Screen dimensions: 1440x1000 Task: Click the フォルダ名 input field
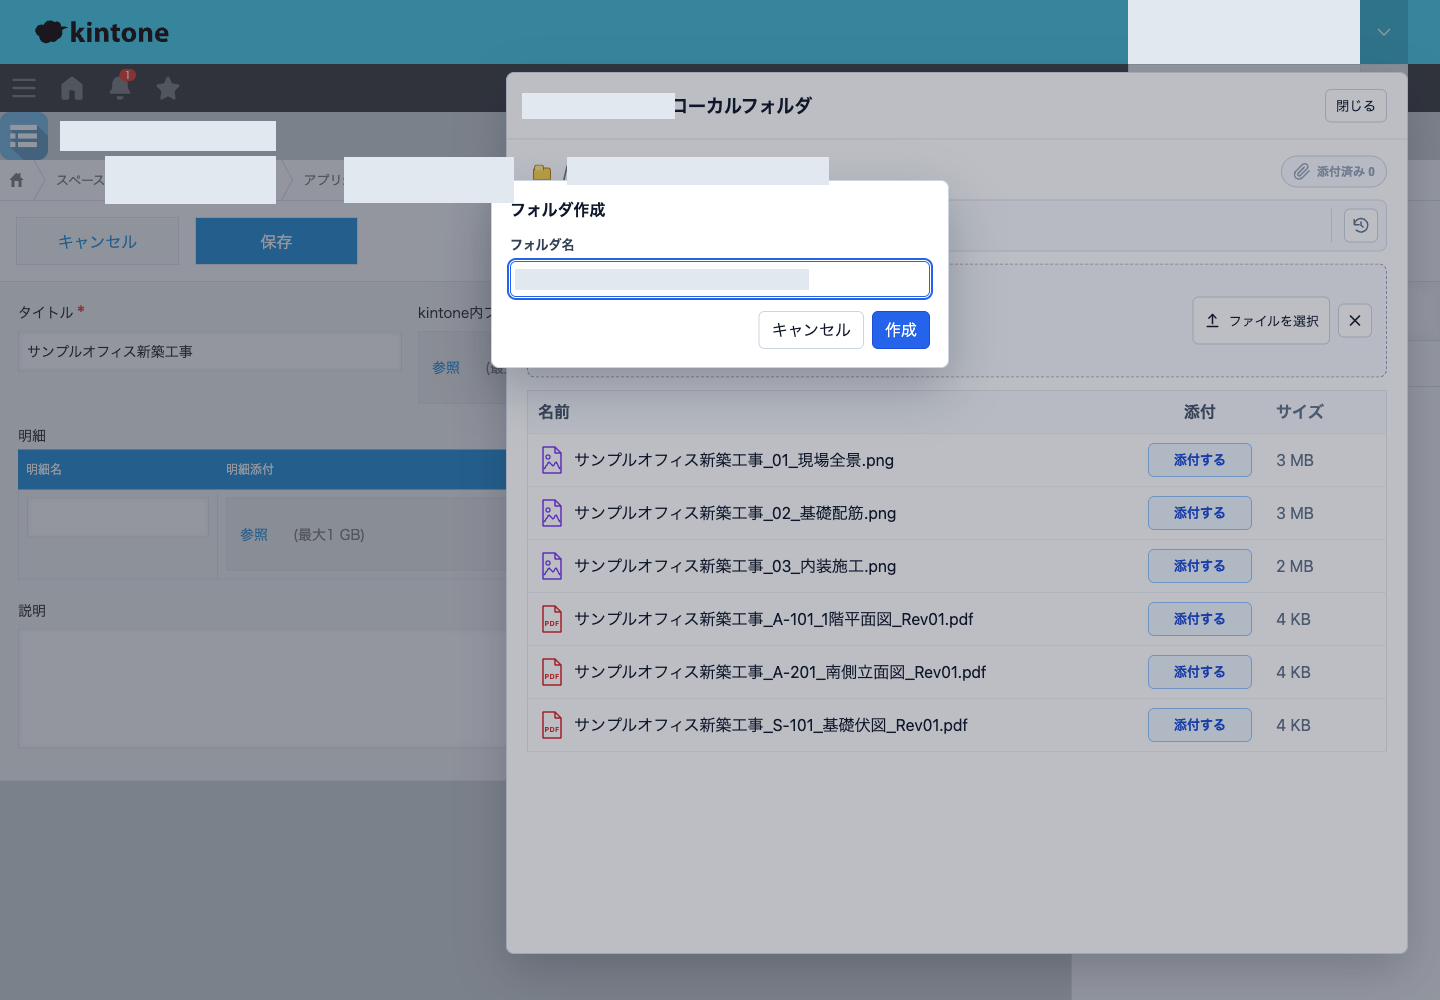[720, 279]
